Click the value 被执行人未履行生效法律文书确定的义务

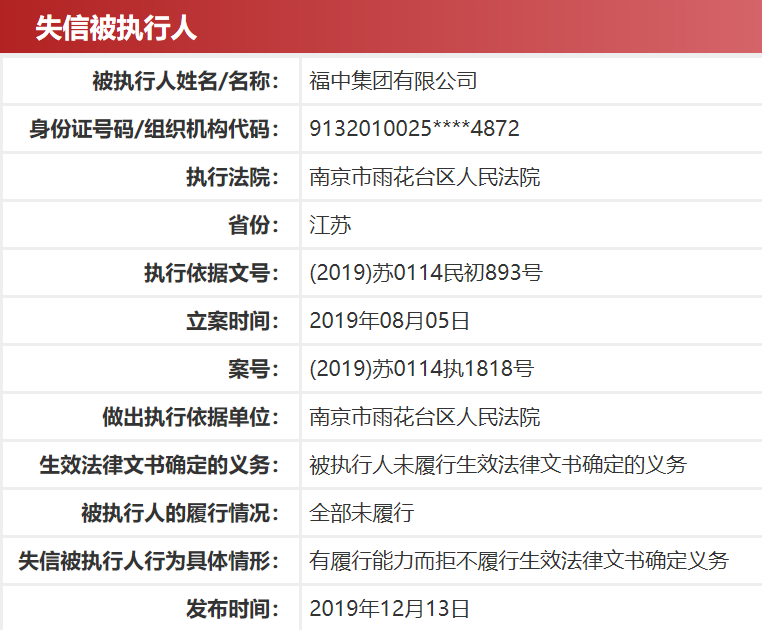click(x=498, y=465)
